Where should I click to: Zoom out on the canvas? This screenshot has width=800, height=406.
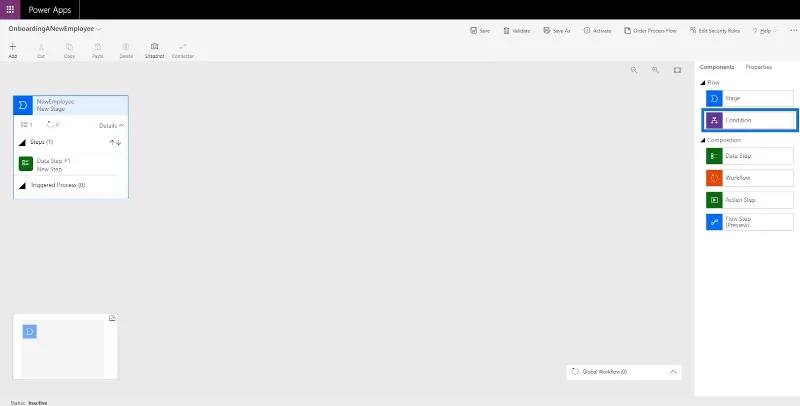(x=634, y=70)
